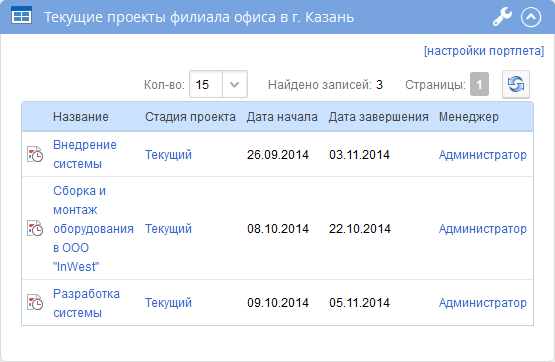This screenshot has height=362, width=555.
Task: Sort by the Дата завершения column header
Action: tap(378, 117)
